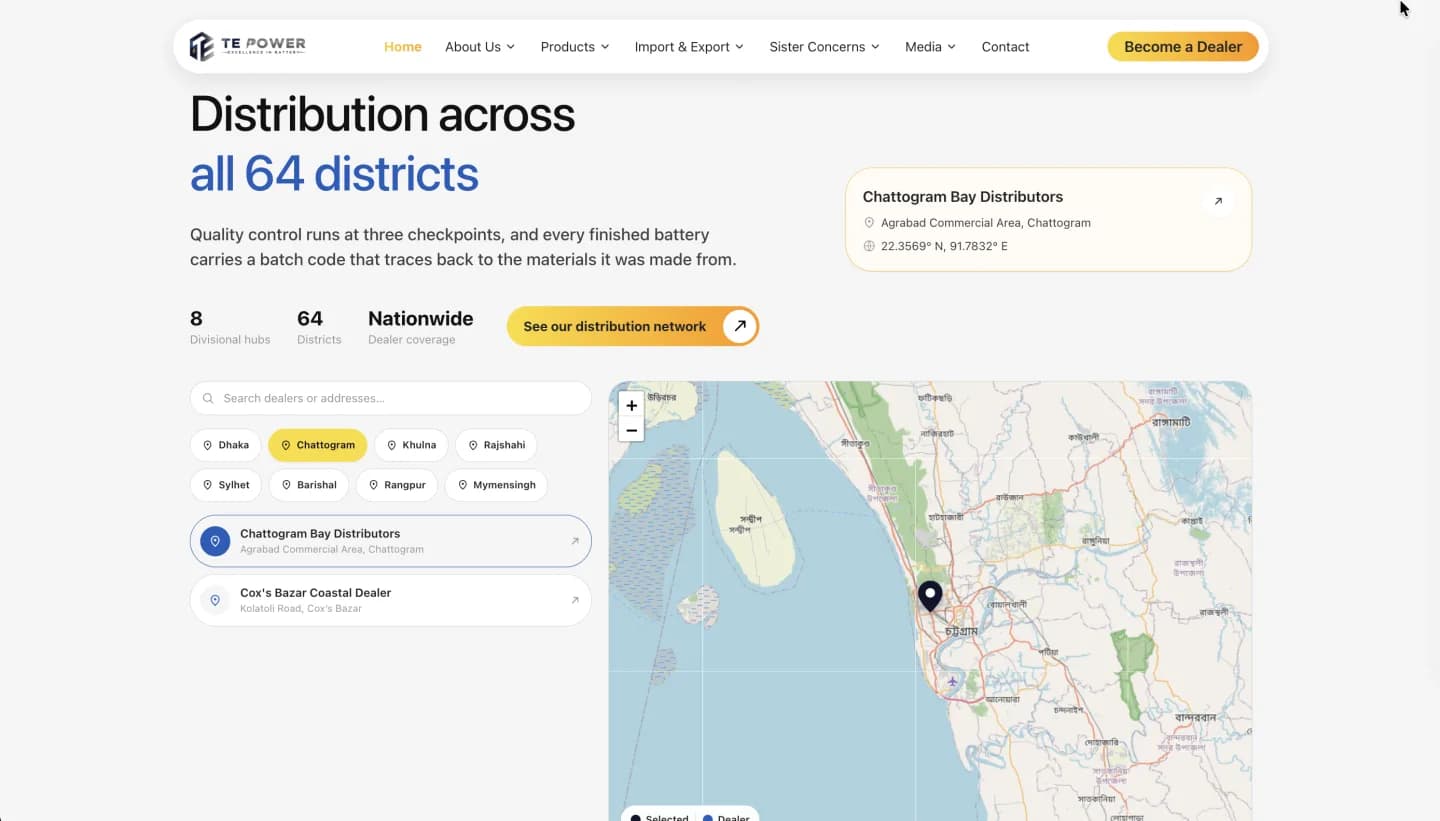The image size is (1440, 821).
Task: Expand the Products menu
Action: tap(575, 47)
